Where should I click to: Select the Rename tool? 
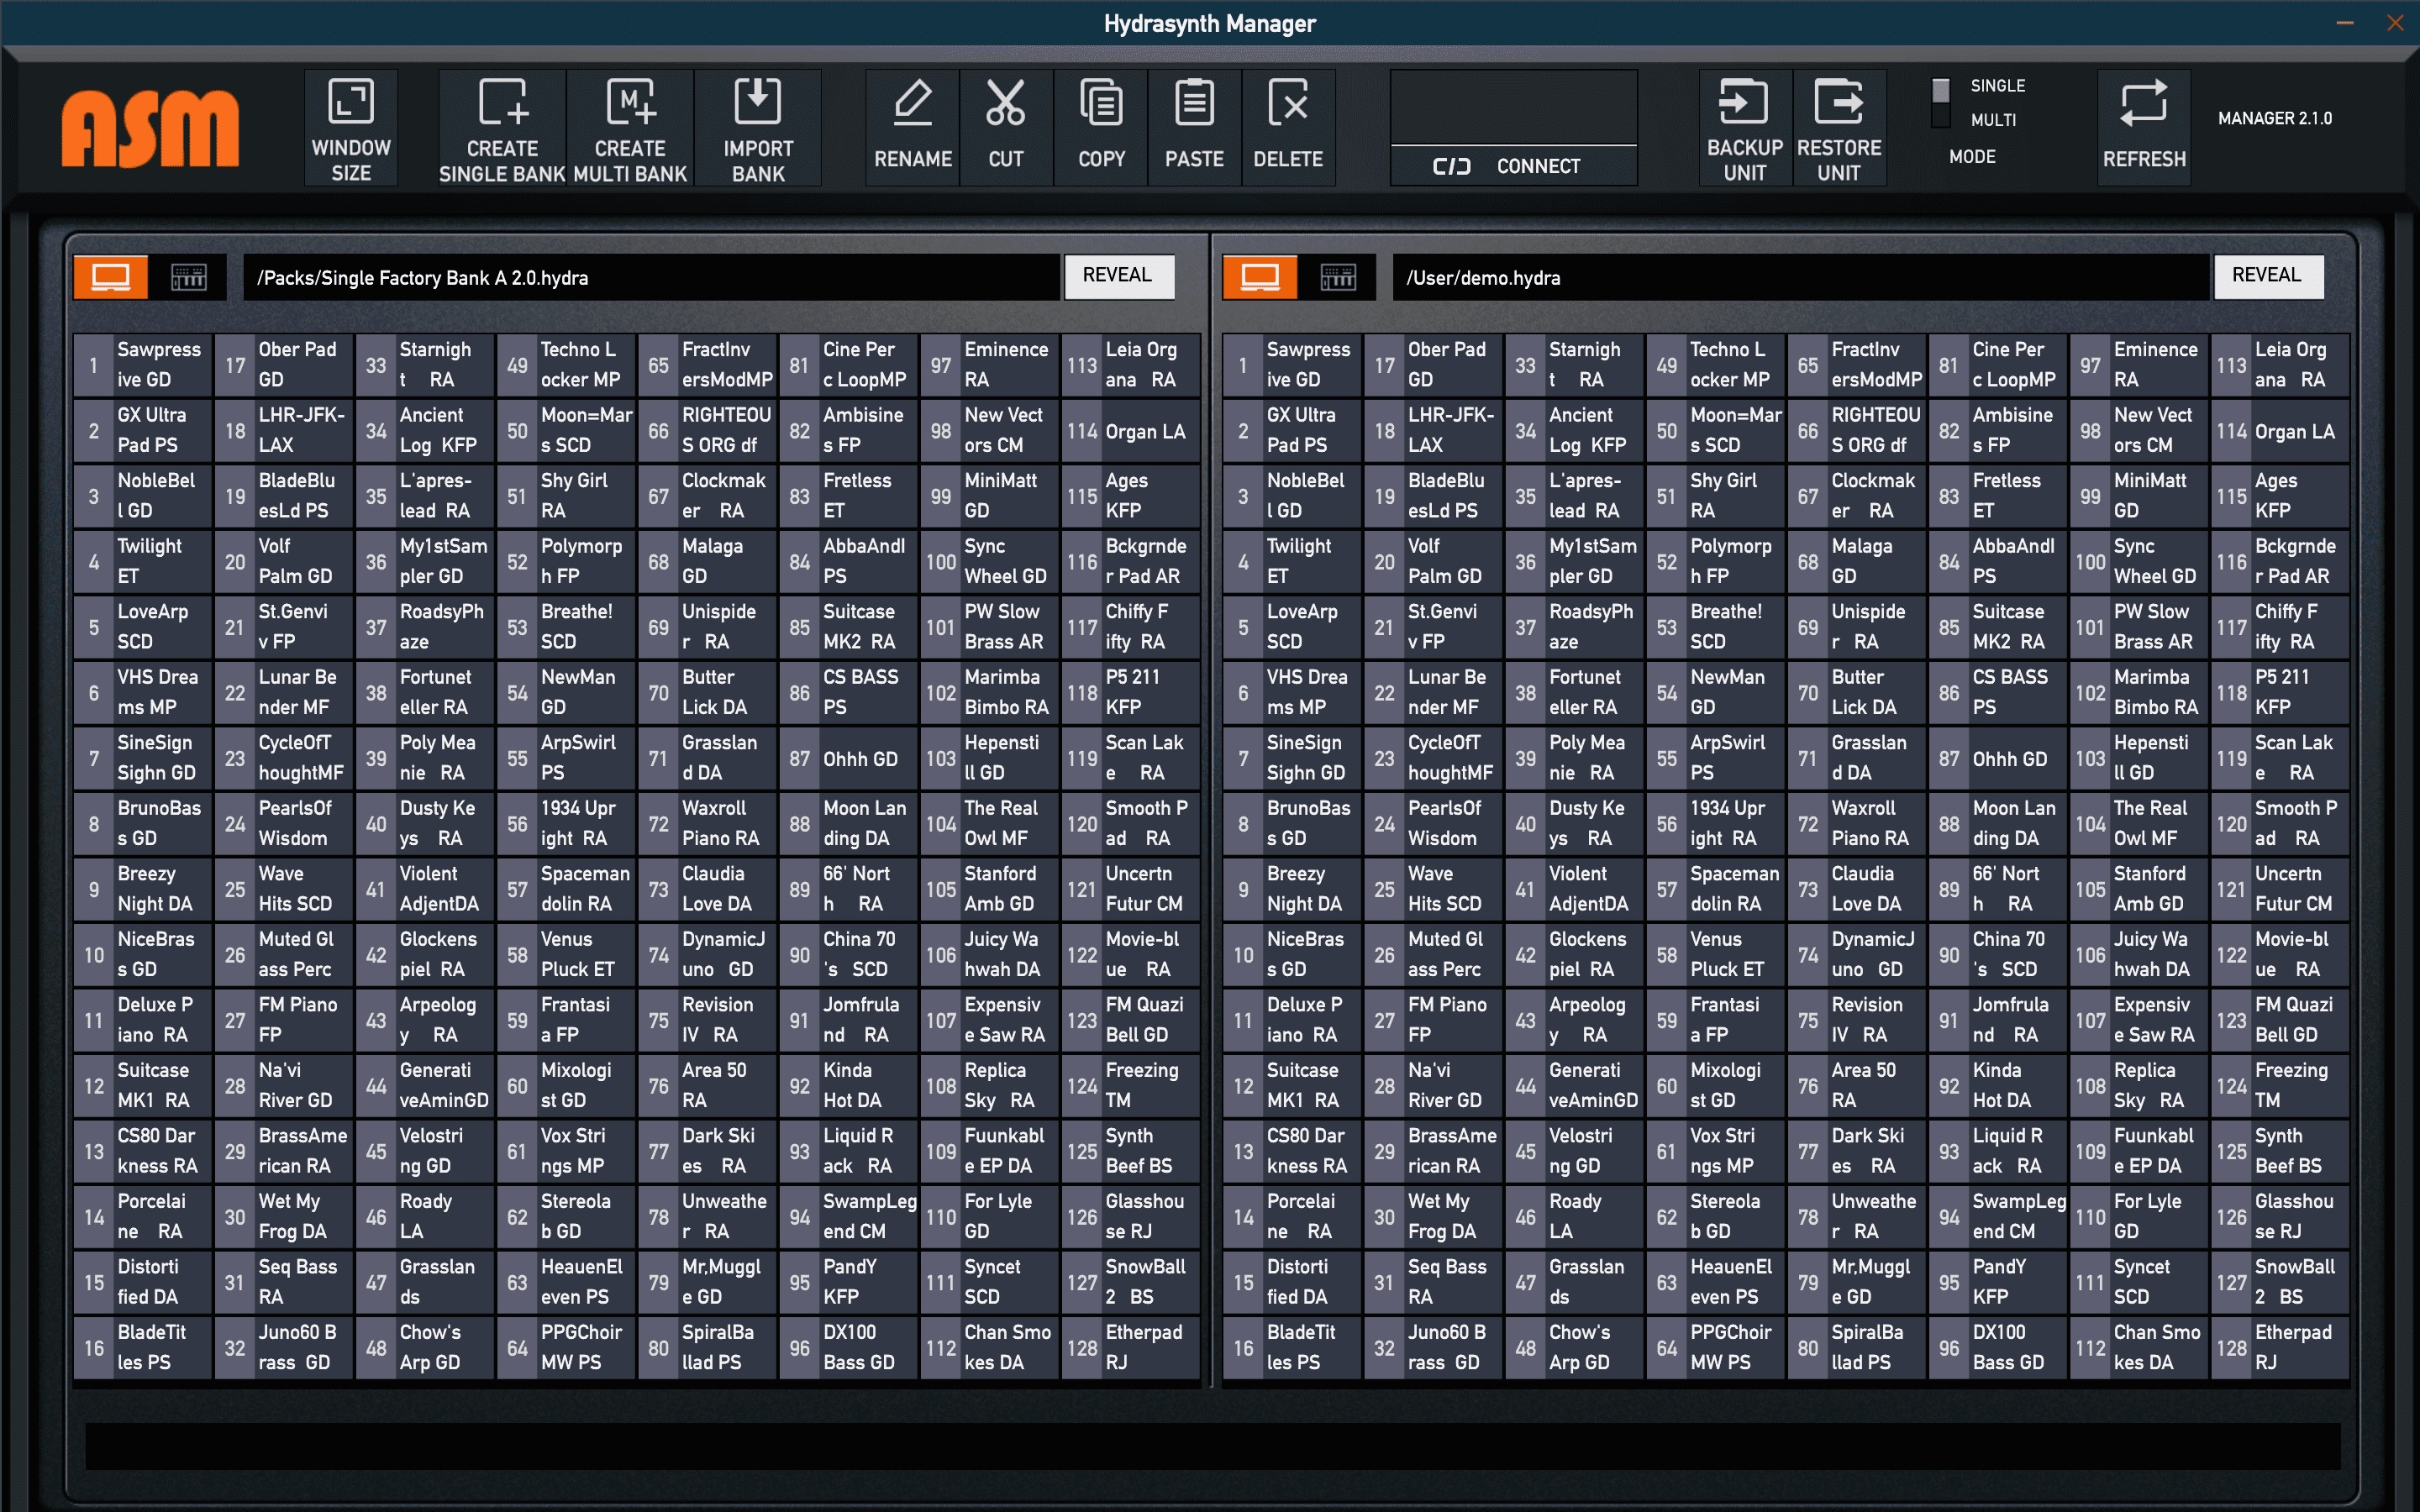tap(913, 128)
